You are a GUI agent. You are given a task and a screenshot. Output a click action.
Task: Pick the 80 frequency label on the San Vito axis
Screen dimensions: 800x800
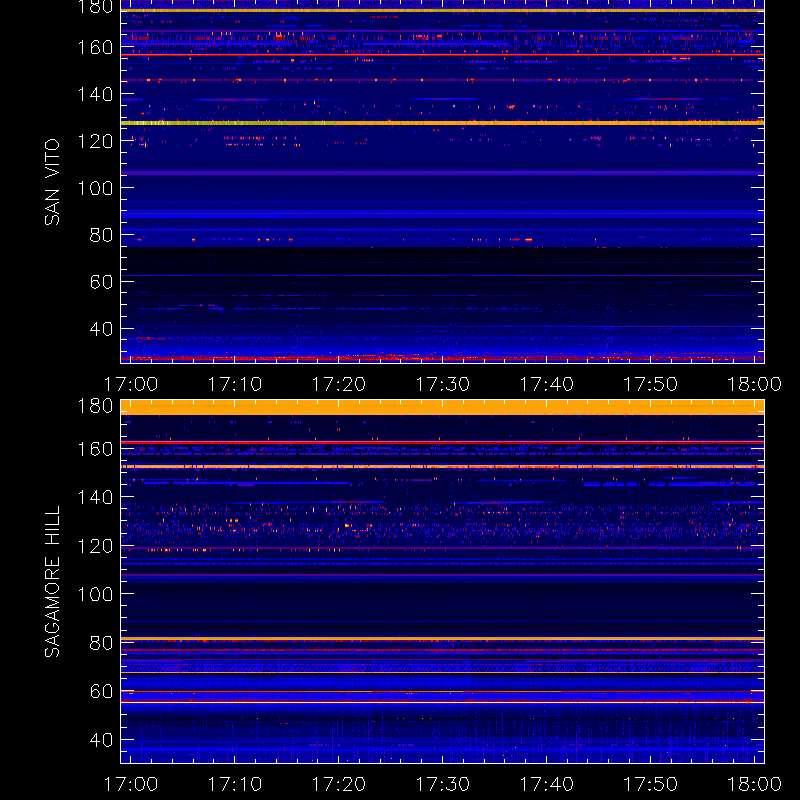click(x=101, y=235)
